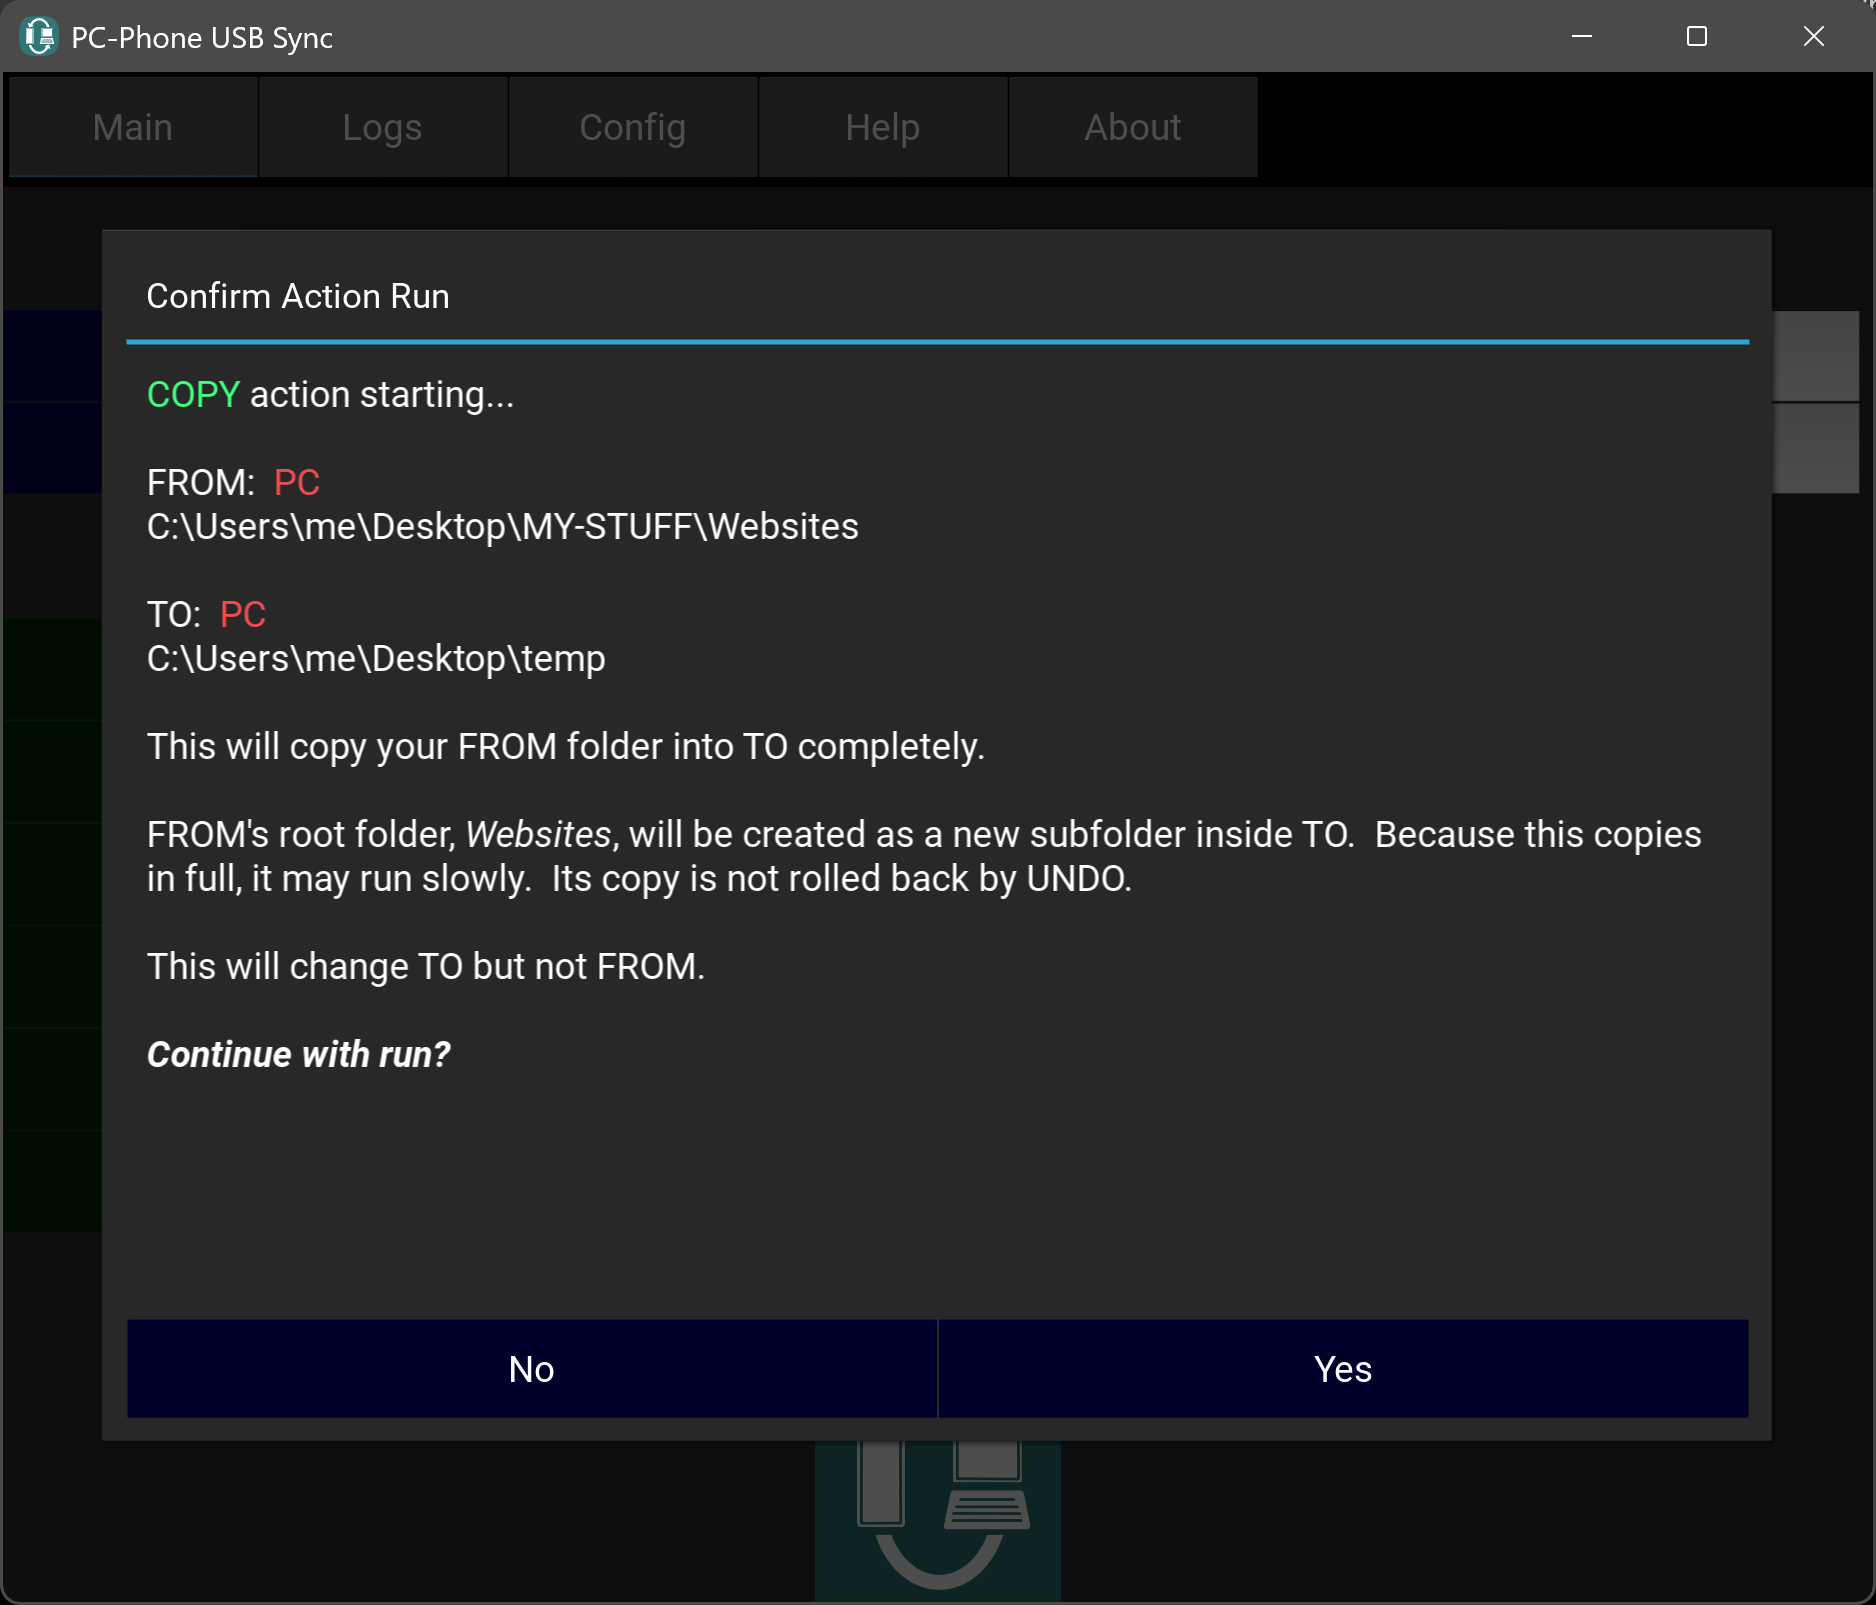Click the FROM path ending in Websites
The height and width of the screenshot is (1605, 1876).
click(502, 527)
